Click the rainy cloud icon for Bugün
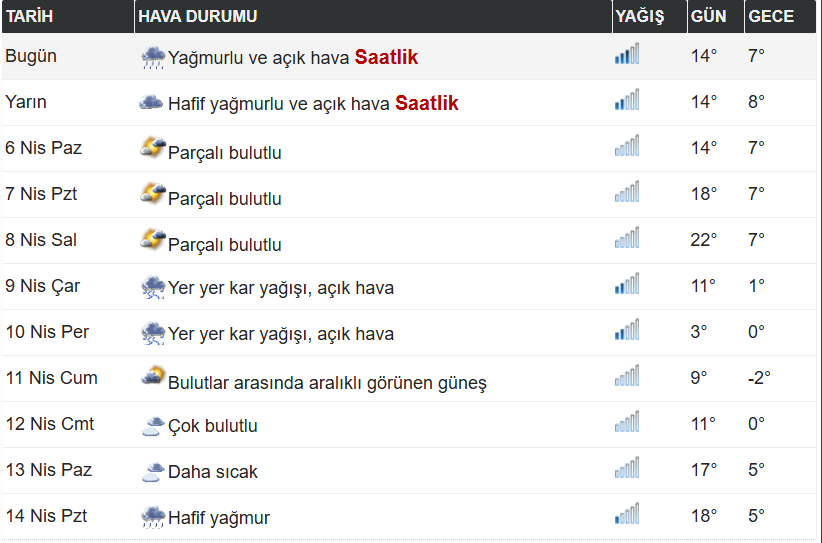 (x=153, y=57)
